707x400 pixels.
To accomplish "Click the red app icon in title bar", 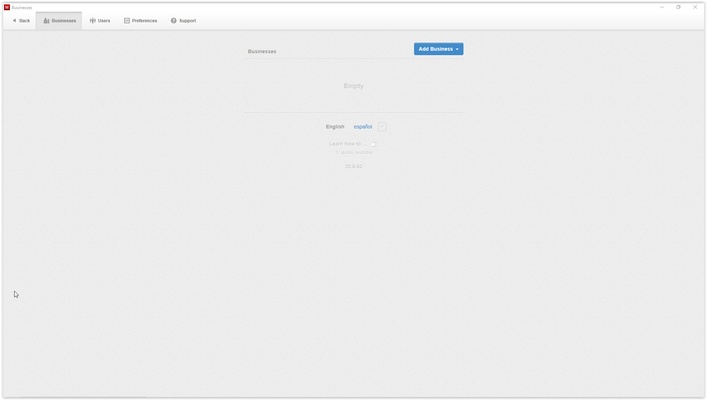I will (x=7, y=7).
